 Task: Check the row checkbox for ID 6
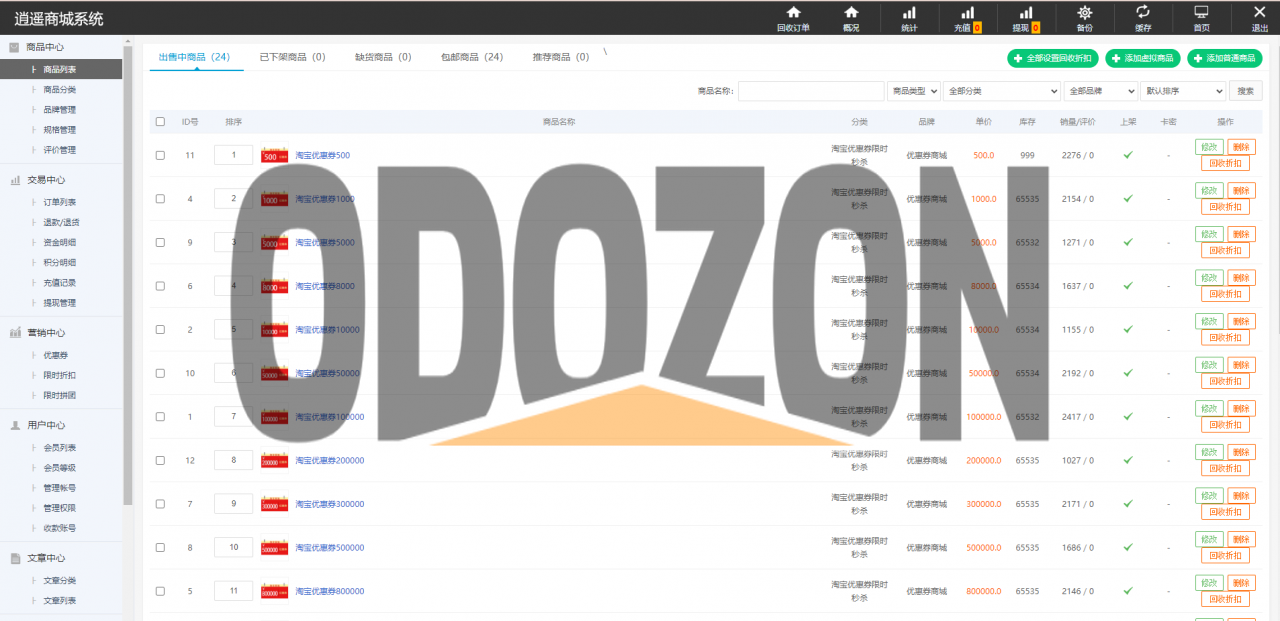click(160, 286)
